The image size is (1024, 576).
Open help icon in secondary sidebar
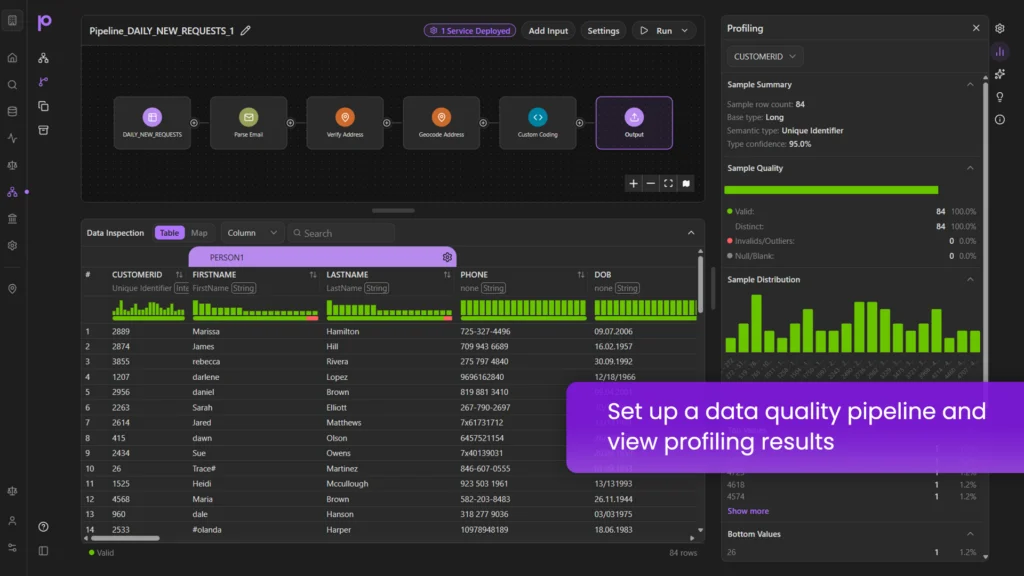[x=43, y=527]
